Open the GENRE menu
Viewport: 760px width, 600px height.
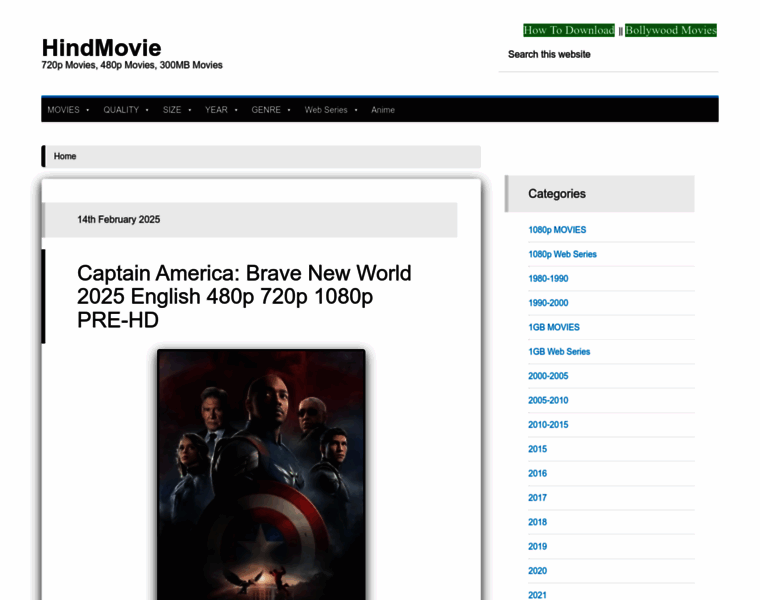click(x=270, y=110)
